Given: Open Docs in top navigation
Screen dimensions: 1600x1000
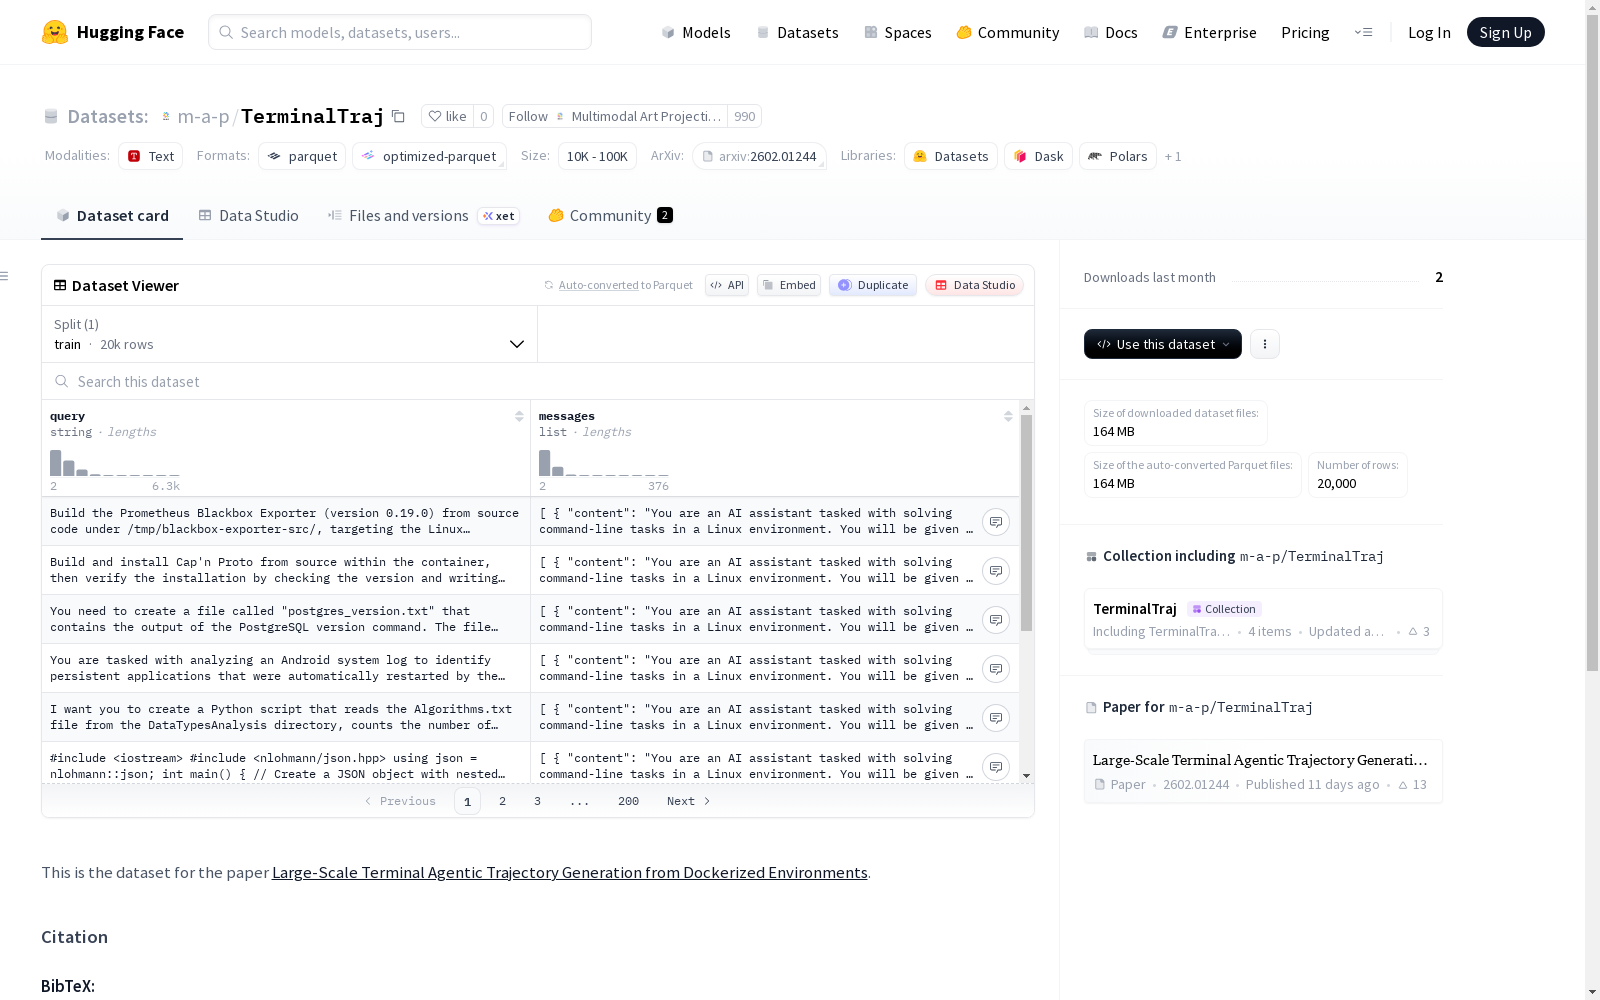Looking at the screenshot, I should point(1111,32).
